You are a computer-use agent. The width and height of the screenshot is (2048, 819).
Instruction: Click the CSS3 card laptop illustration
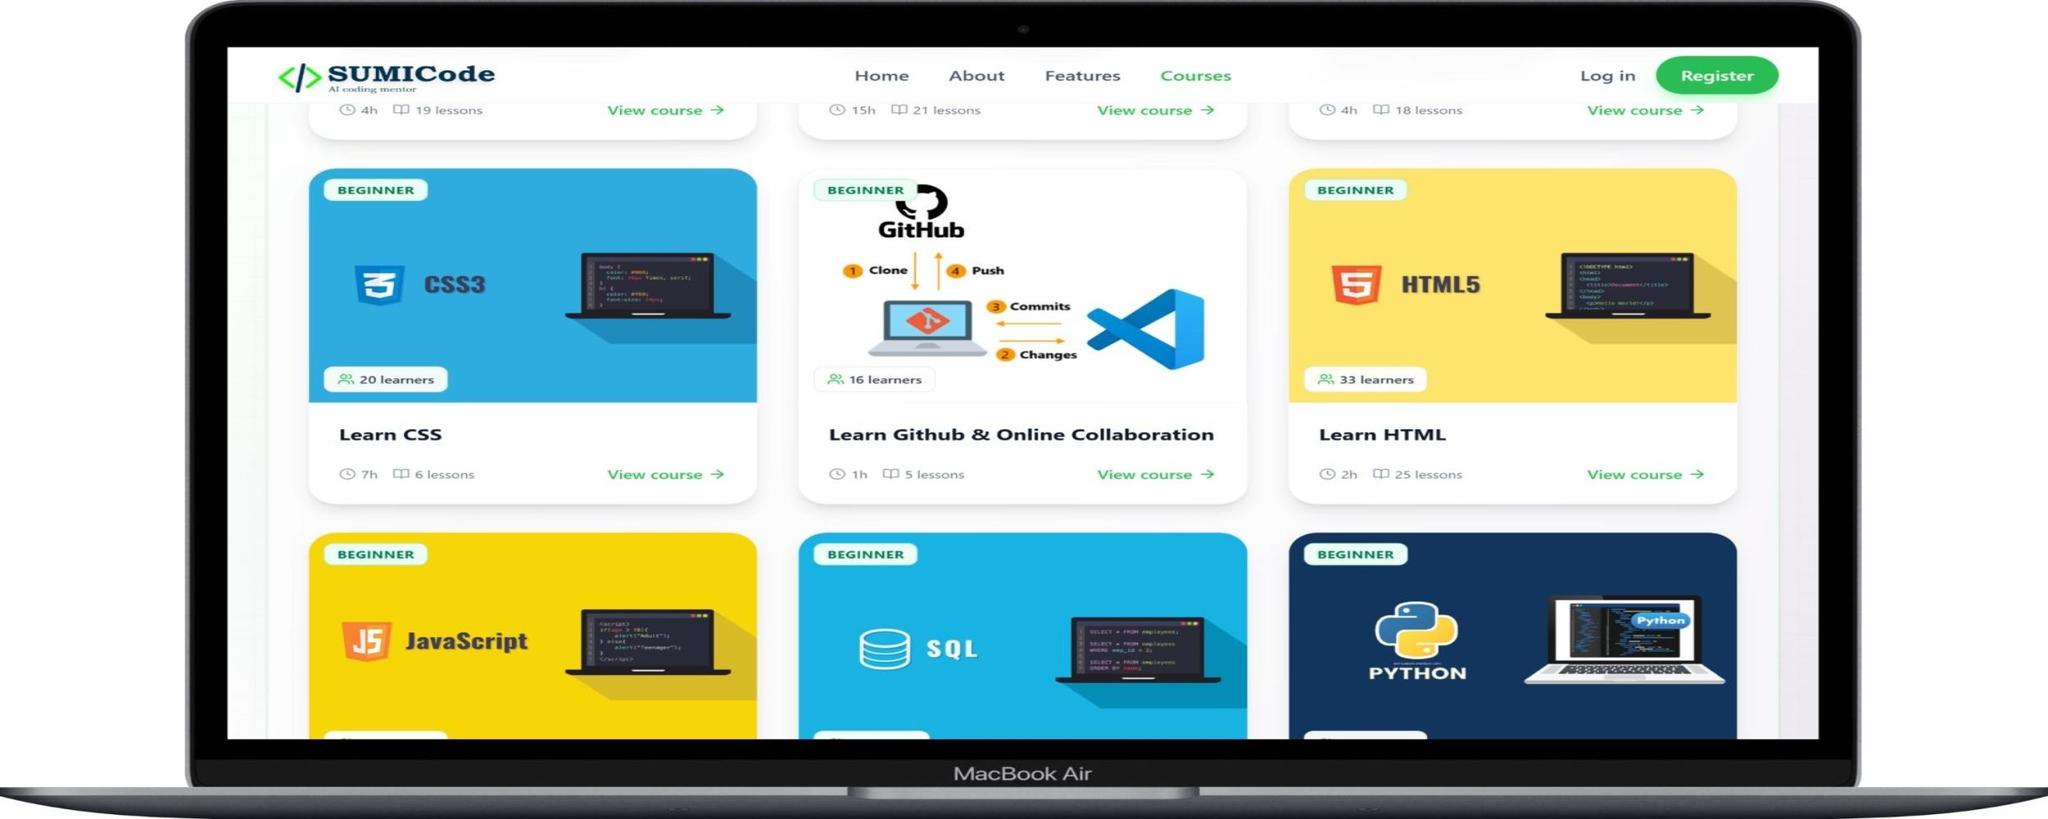point(648,286)
